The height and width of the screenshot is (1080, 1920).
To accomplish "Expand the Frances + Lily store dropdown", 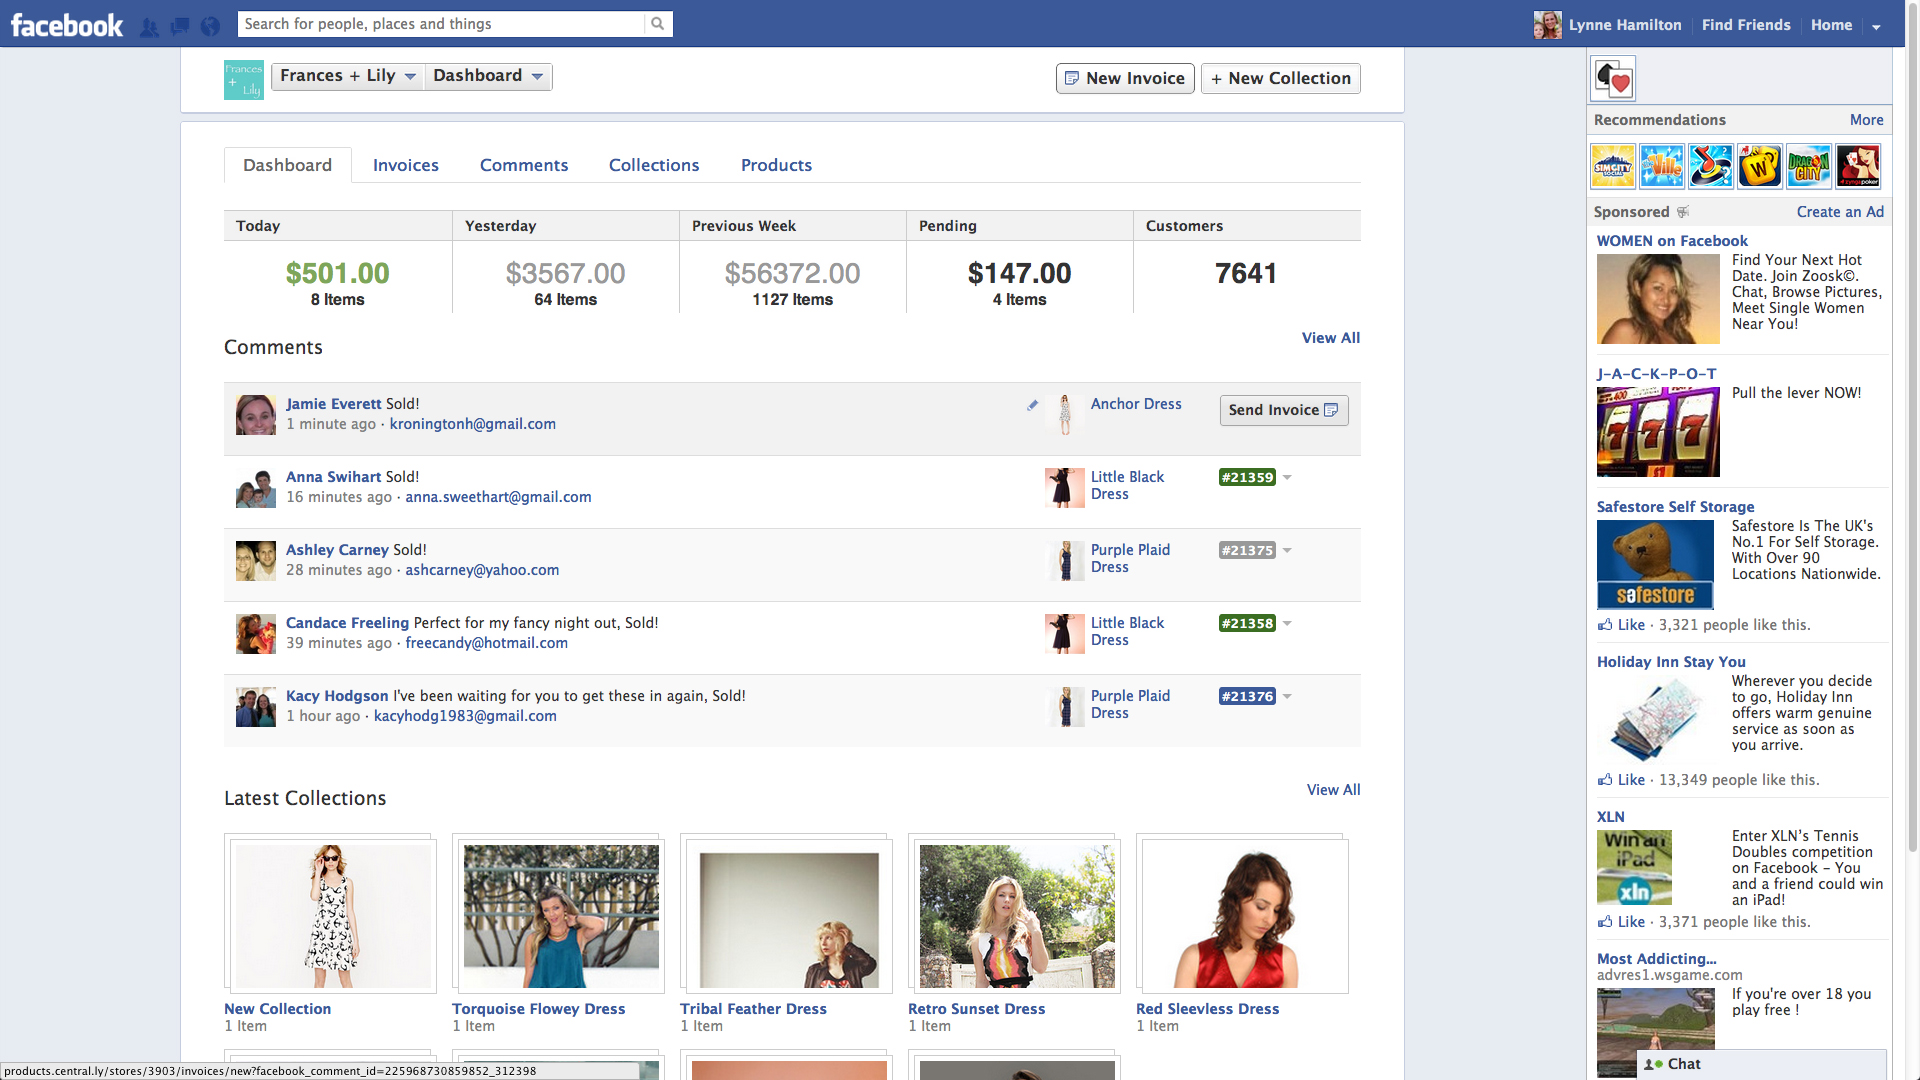I will (x=347, y=76).
